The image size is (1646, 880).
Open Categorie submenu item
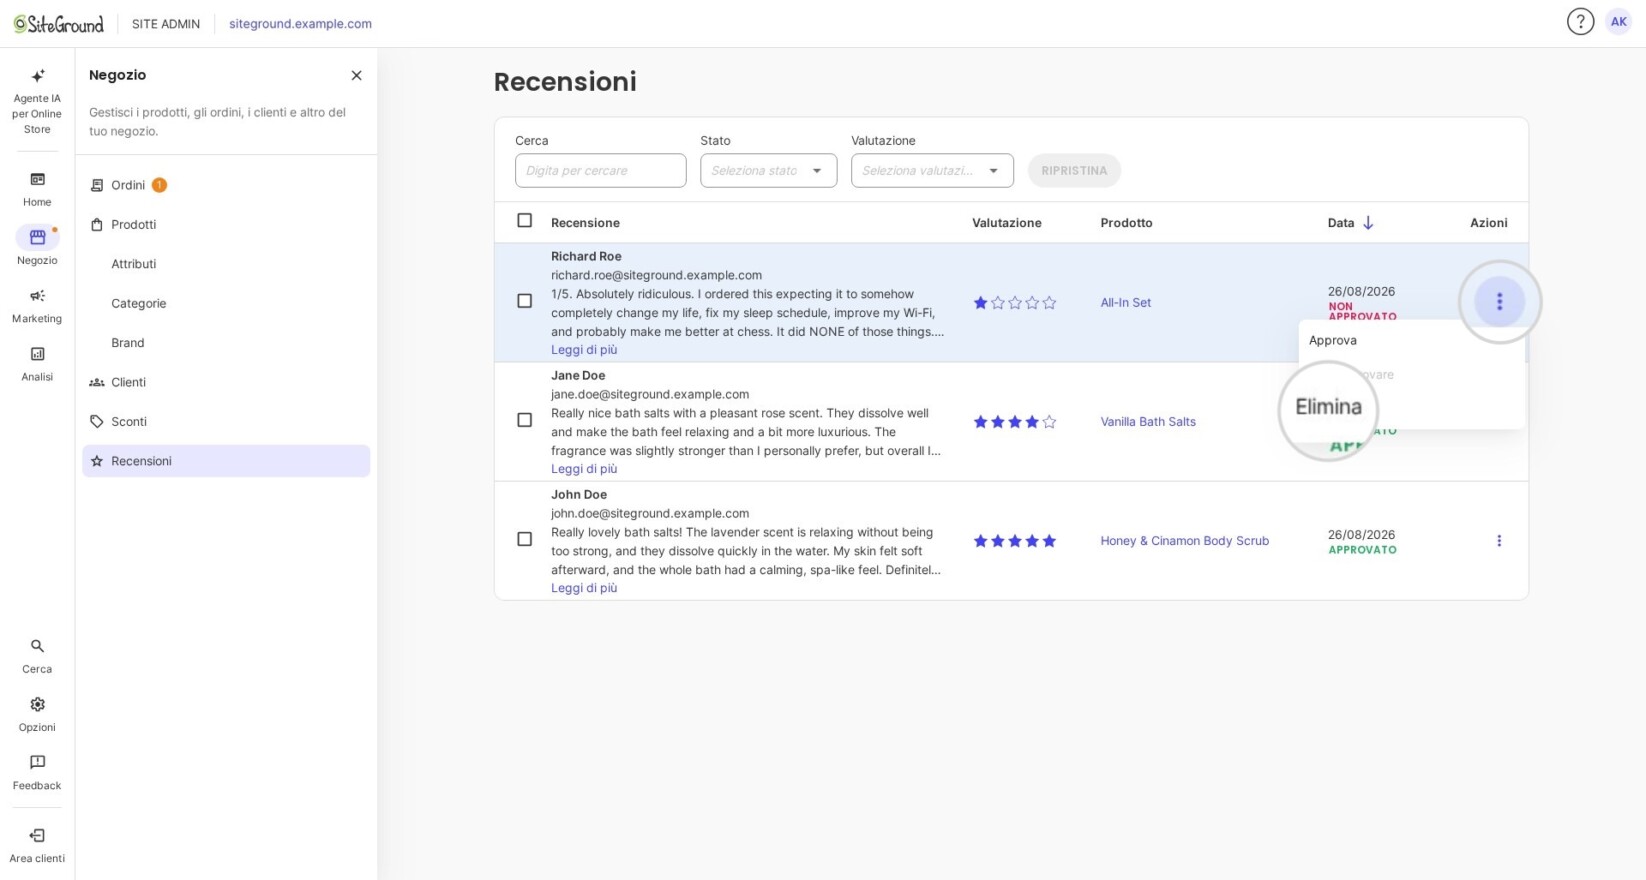138,303
